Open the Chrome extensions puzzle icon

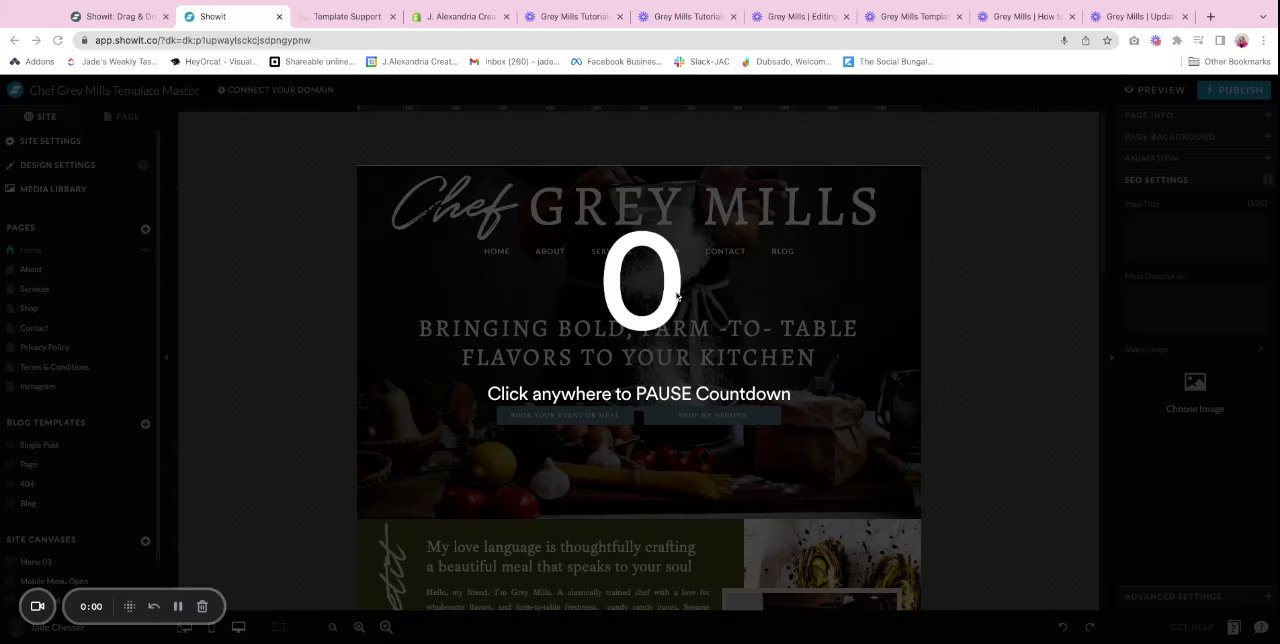1177,40
